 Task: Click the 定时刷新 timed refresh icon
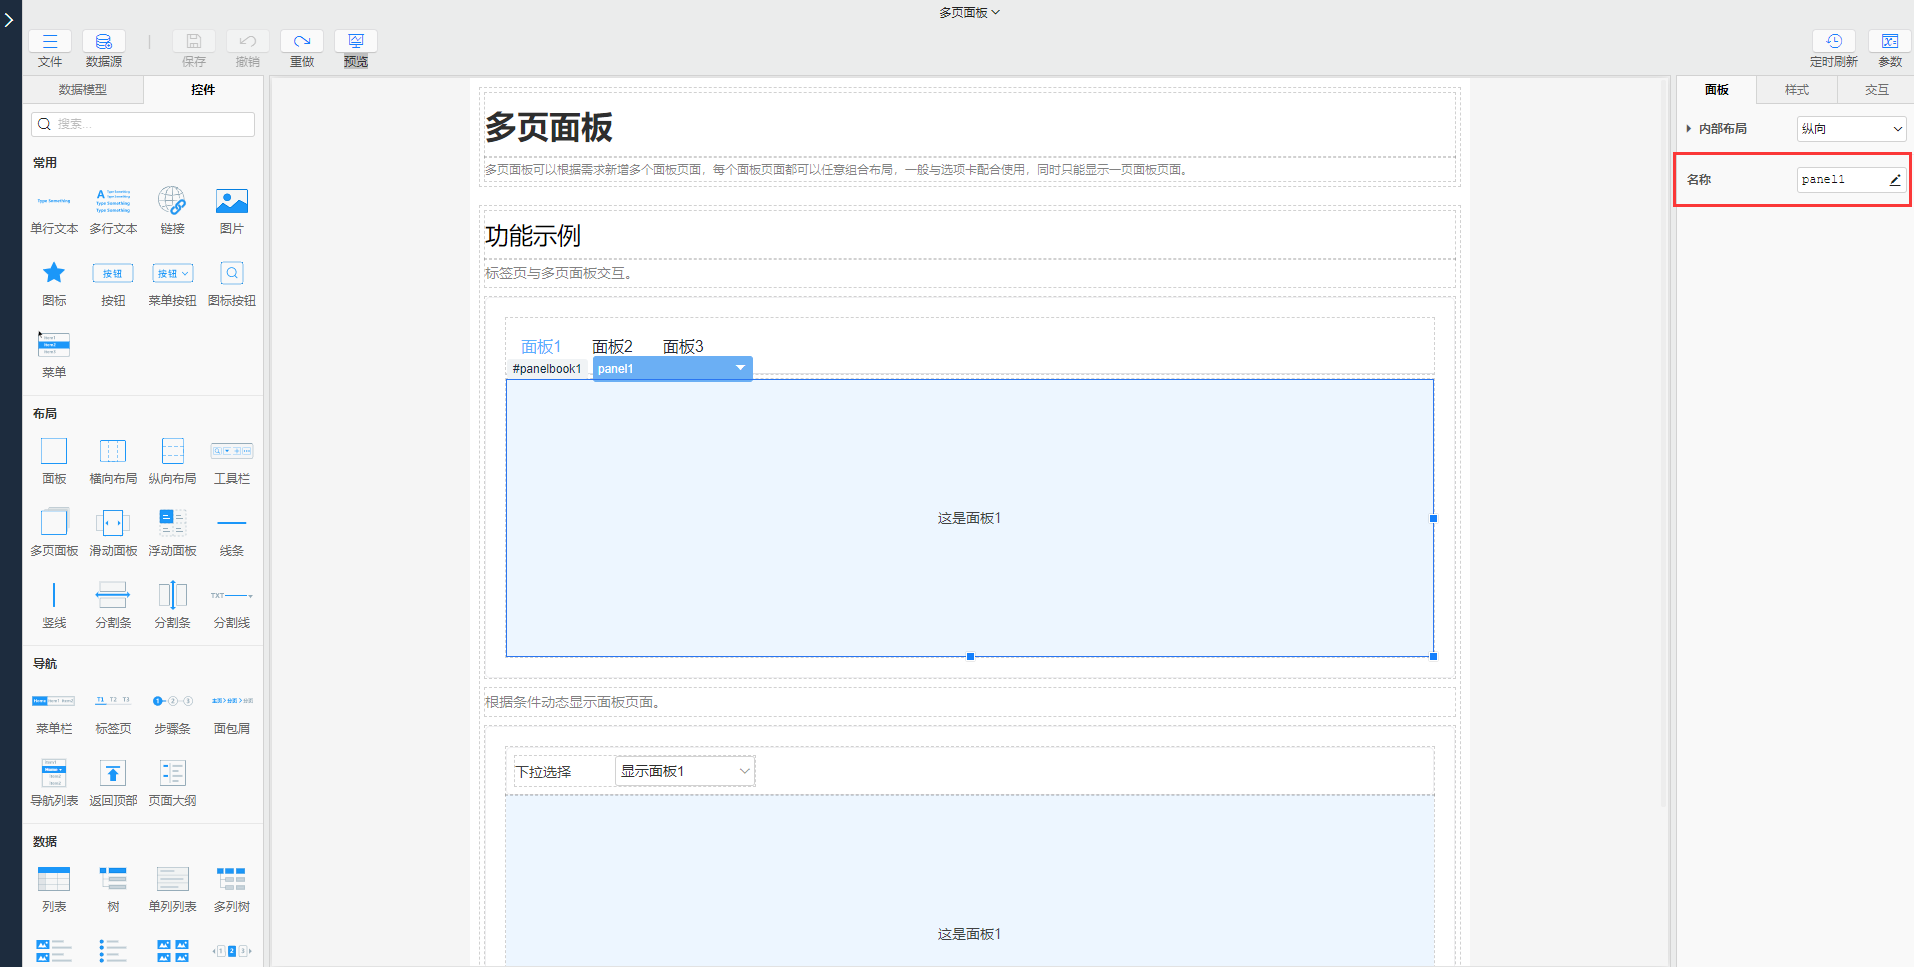click(1834, 42)
